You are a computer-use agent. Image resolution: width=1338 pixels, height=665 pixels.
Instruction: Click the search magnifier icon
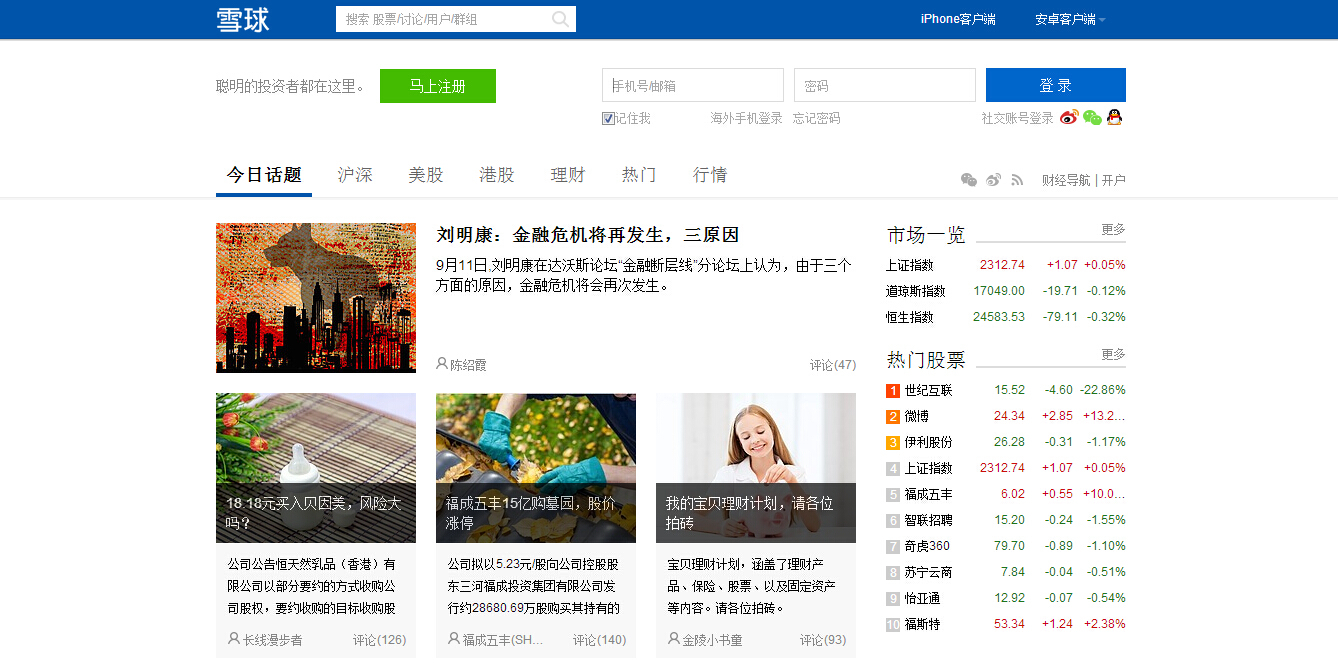560,19
